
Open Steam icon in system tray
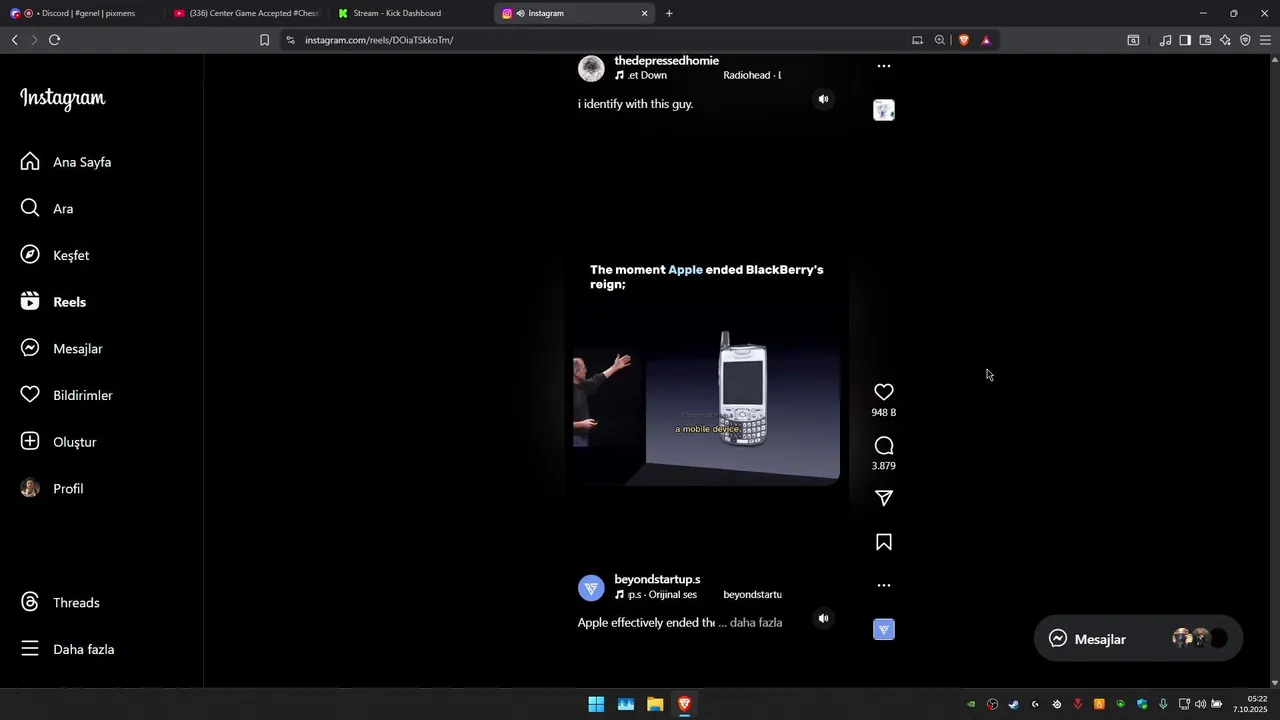coord(1014,704)
